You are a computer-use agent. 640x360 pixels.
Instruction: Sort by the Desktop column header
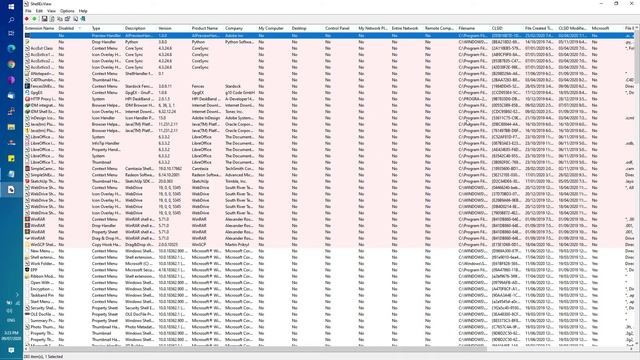pos(307,29)
